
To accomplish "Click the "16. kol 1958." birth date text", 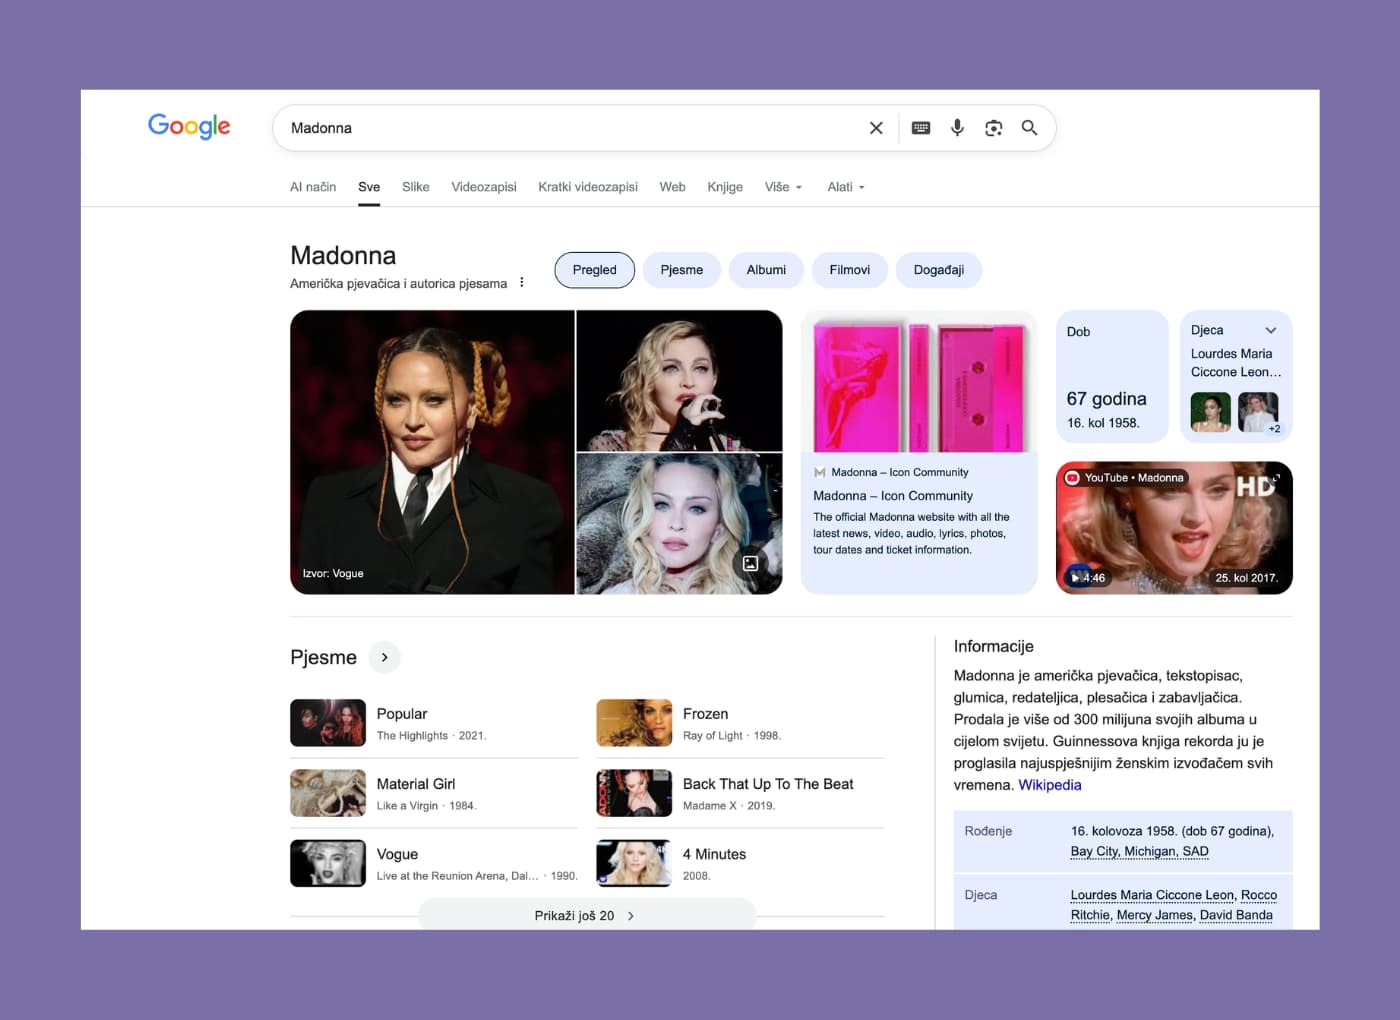I will pyautogui.click(x=1103, y=423).
